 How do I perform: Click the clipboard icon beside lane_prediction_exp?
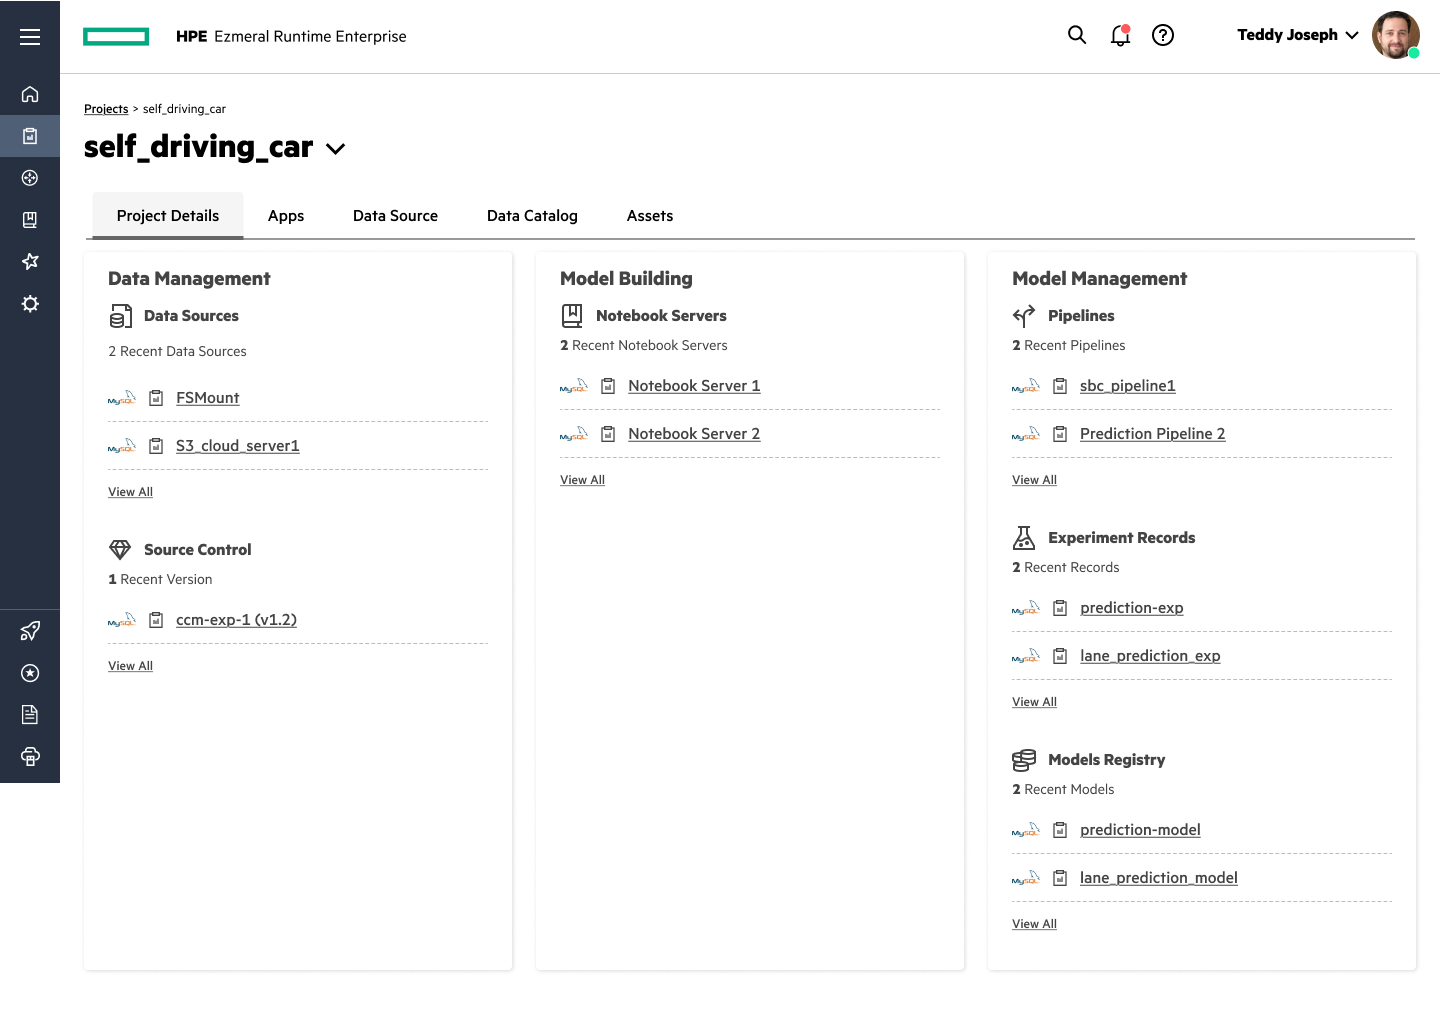click(x=1060, y=656)
